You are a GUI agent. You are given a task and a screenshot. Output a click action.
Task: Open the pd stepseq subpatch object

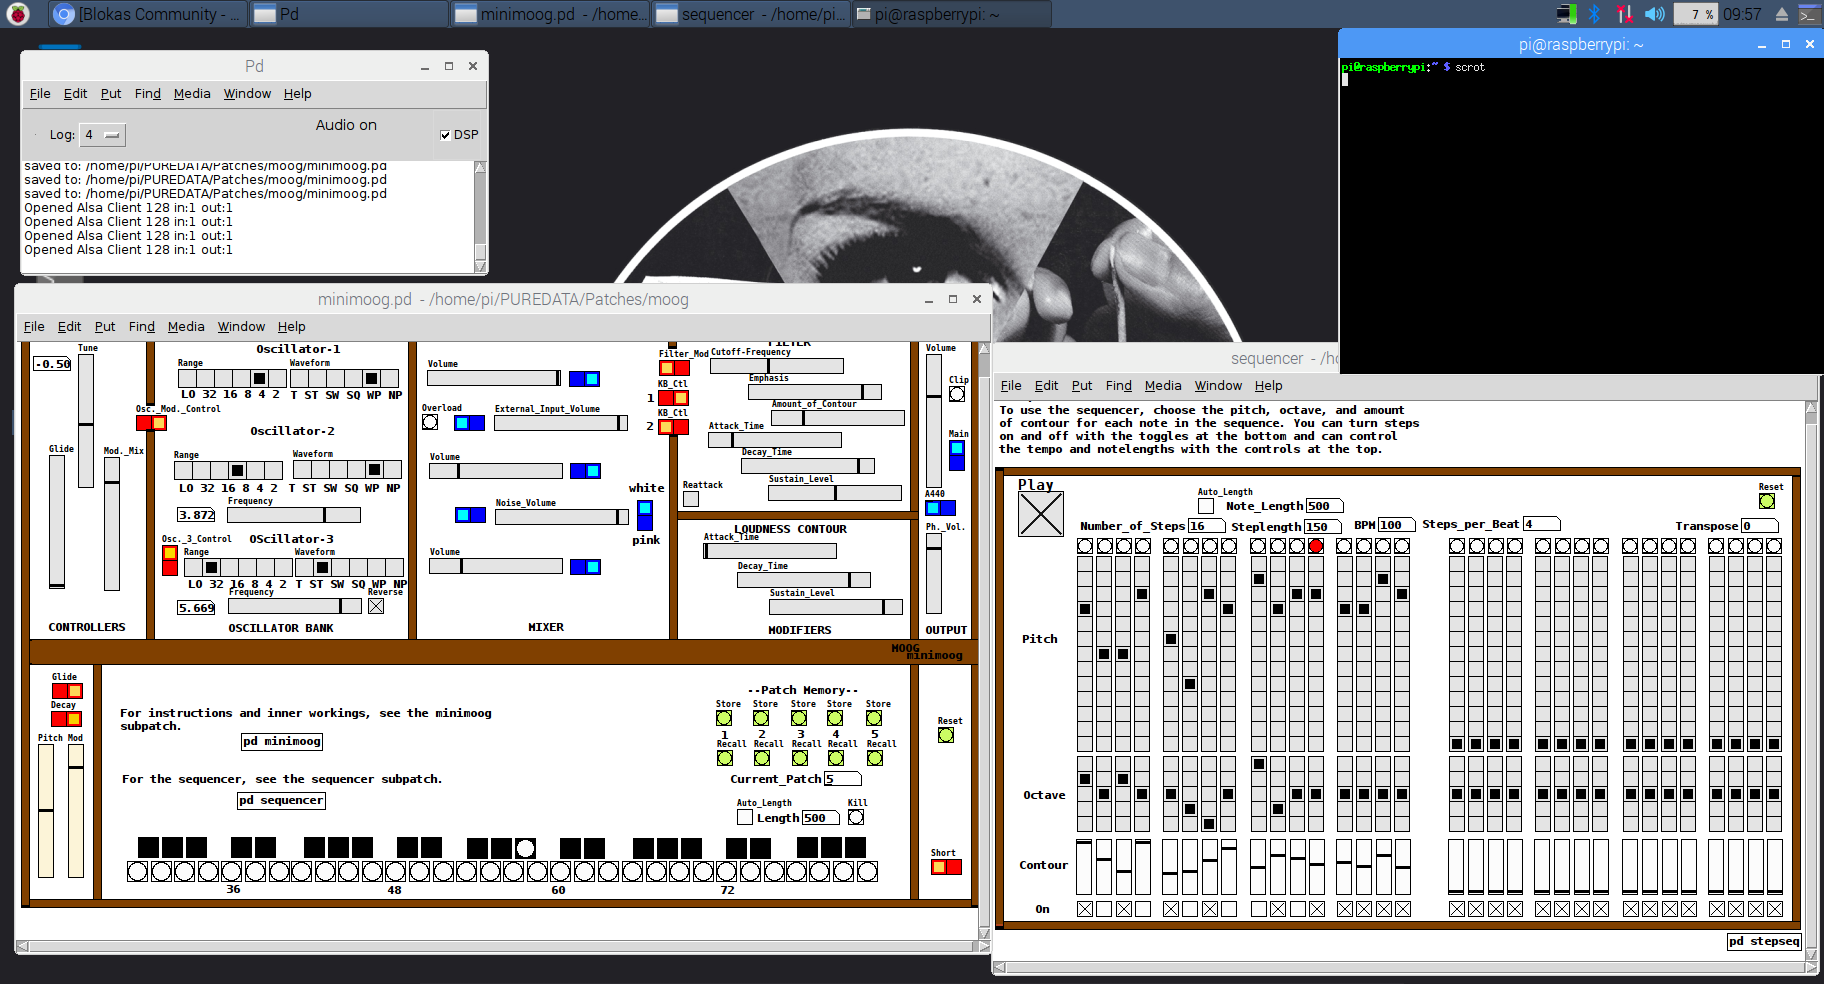(1764, 941)
